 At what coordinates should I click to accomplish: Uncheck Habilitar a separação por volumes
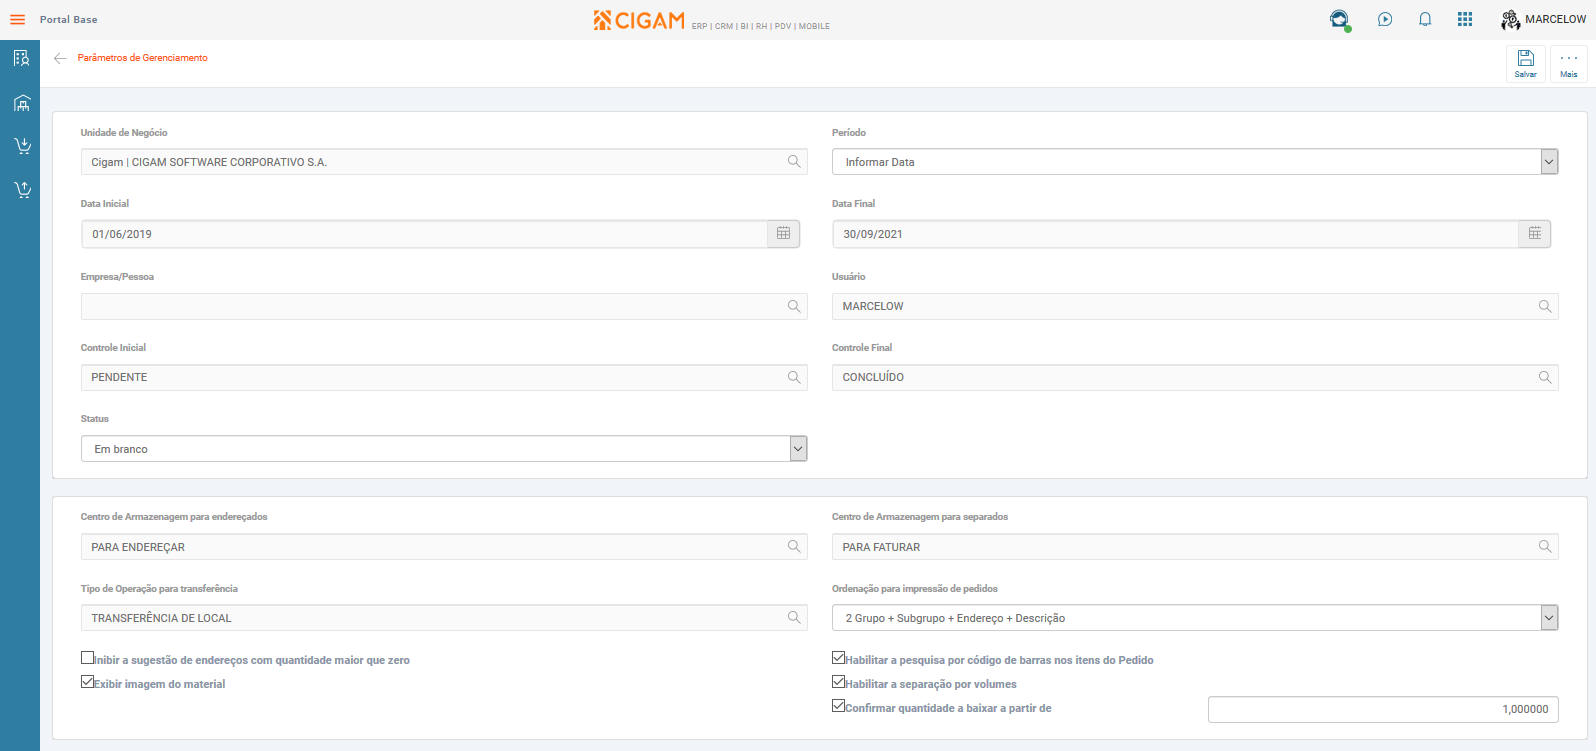tap(838, 682)
